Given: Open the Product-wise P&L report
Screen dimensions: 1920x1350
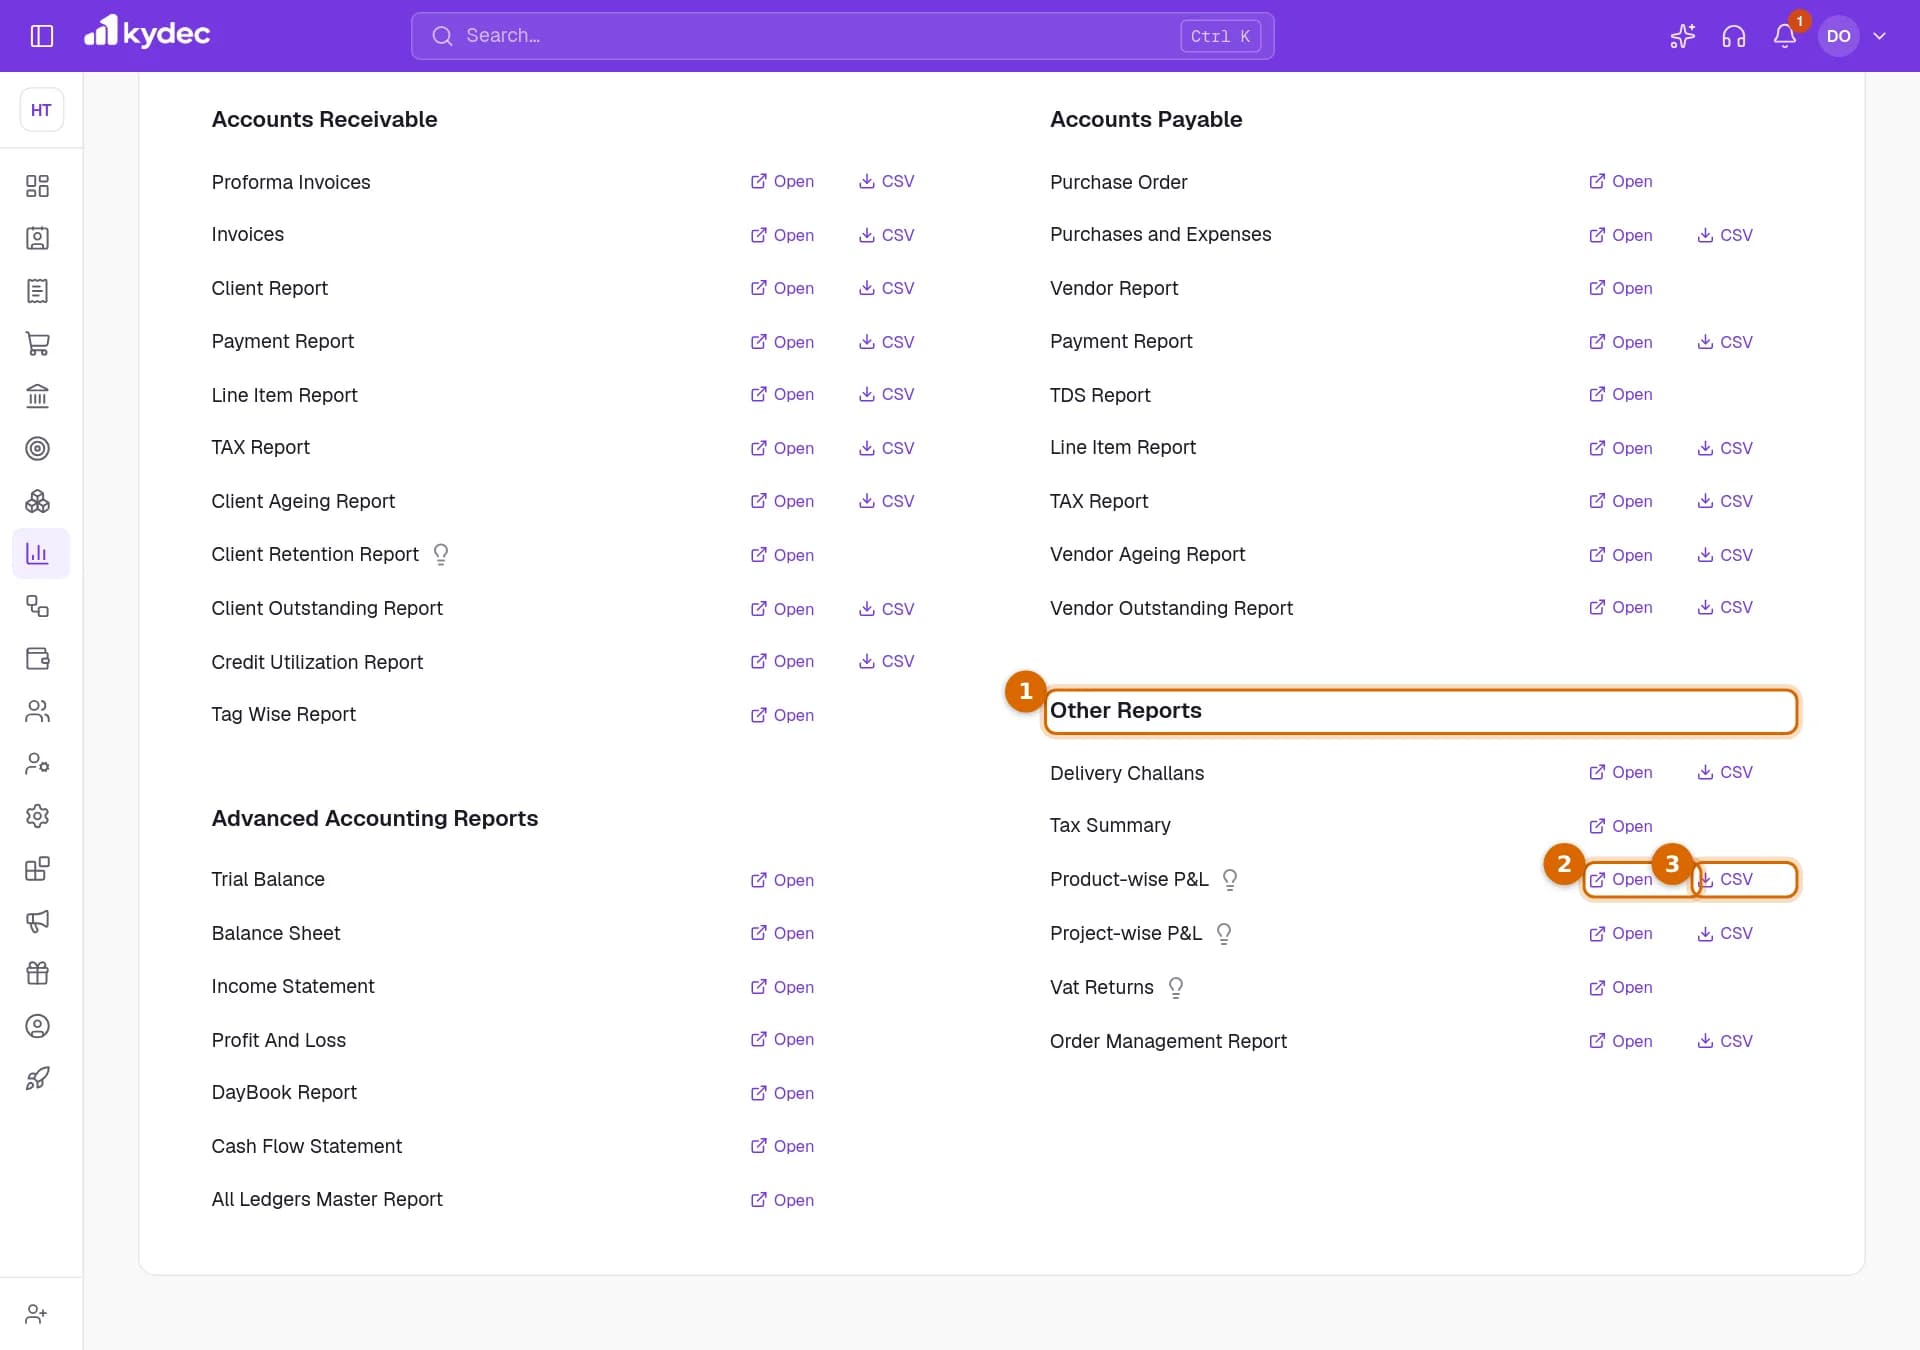Looking at the screenshot, I should [x=1620, y=880].
